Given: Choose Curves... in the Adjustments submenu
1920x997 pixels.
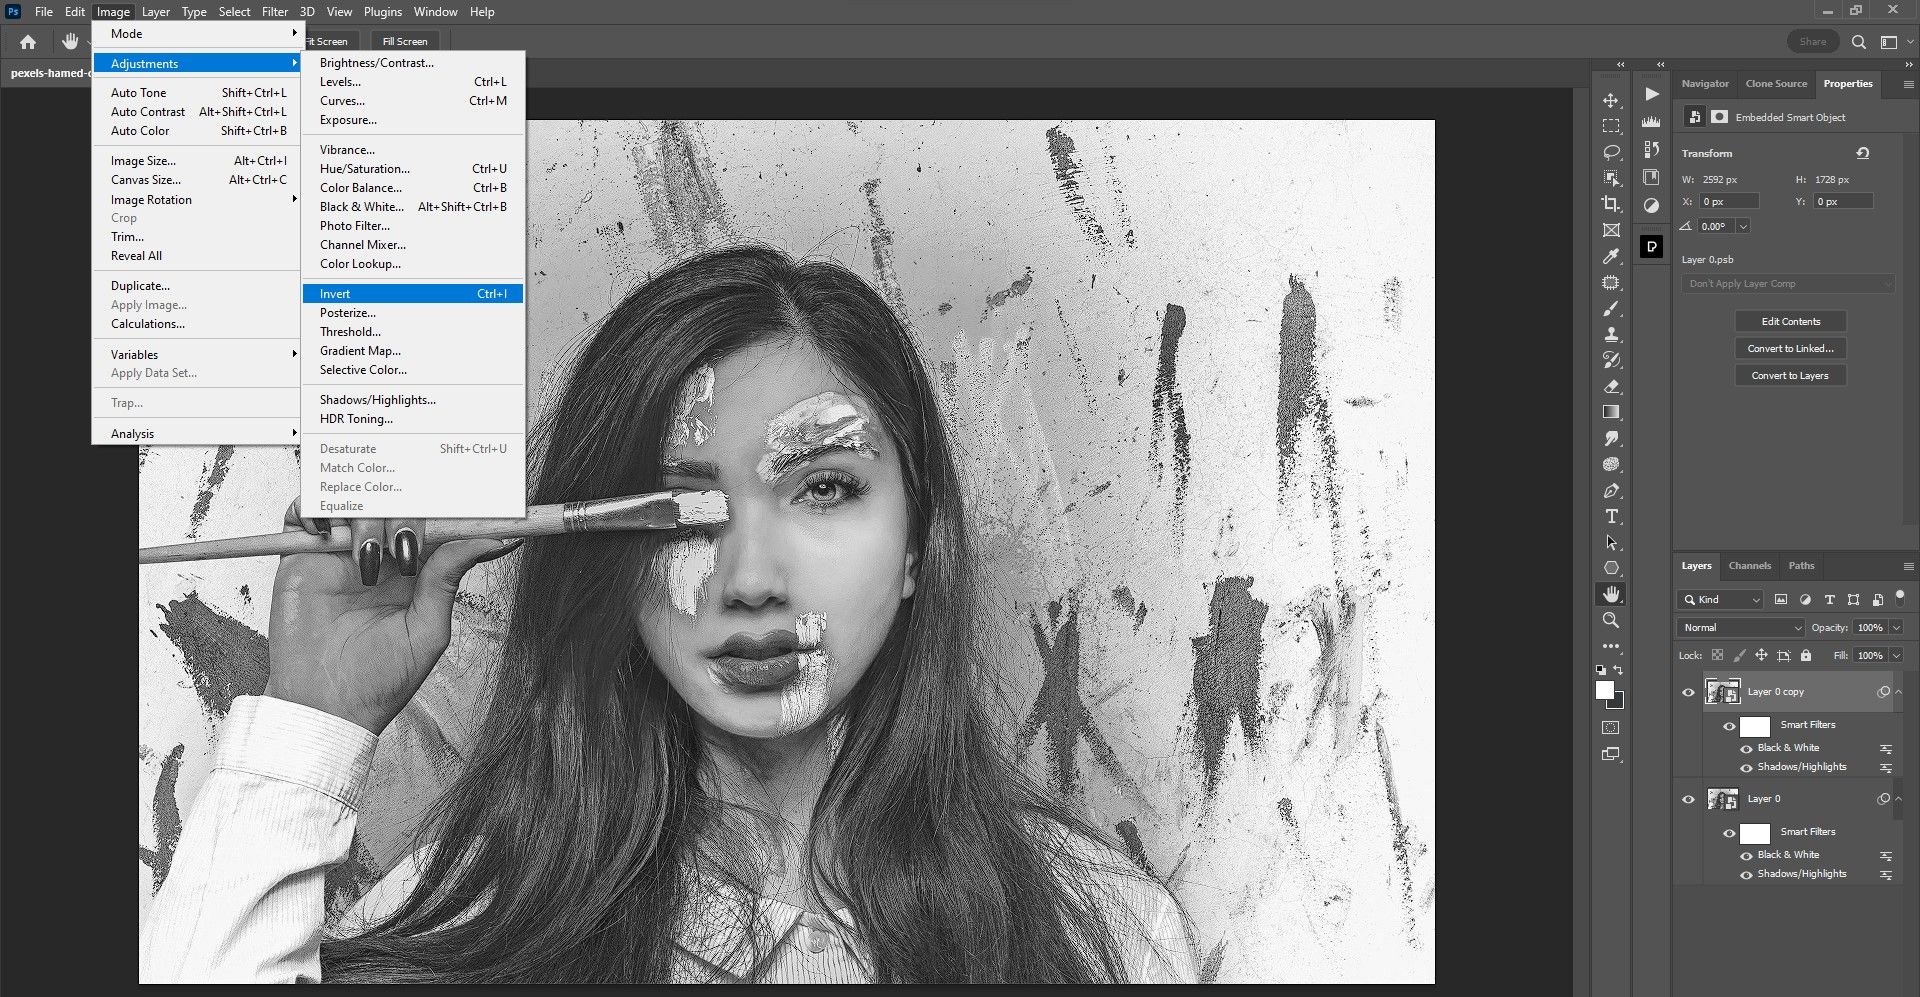Looking at the screenshot, I should 413,101.
